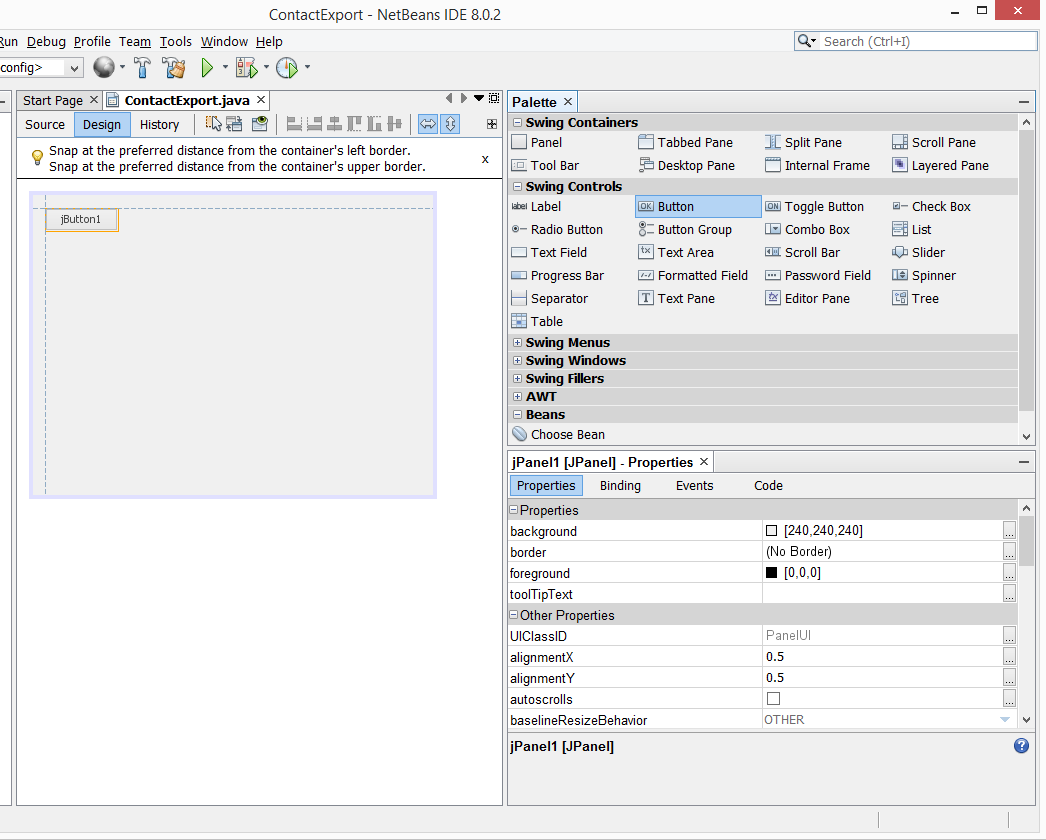
Task: Expand the Swing Menus palette category
Action: click(517, 343)
